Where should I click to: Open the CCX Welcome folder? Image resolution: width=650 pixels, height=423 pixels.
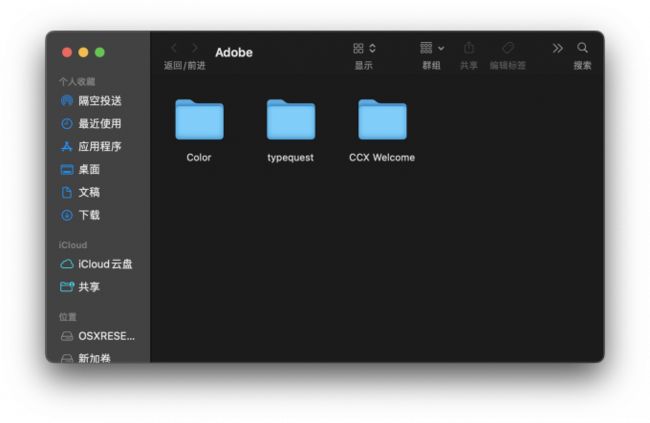(382, 119)
